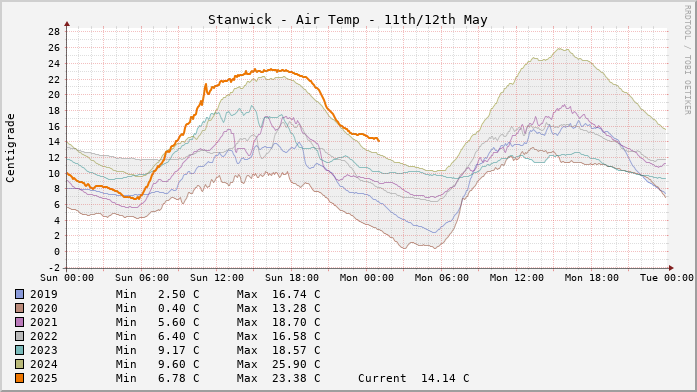Click the 2024 legend year label
The image size is (697, 392).
(44, 364)
